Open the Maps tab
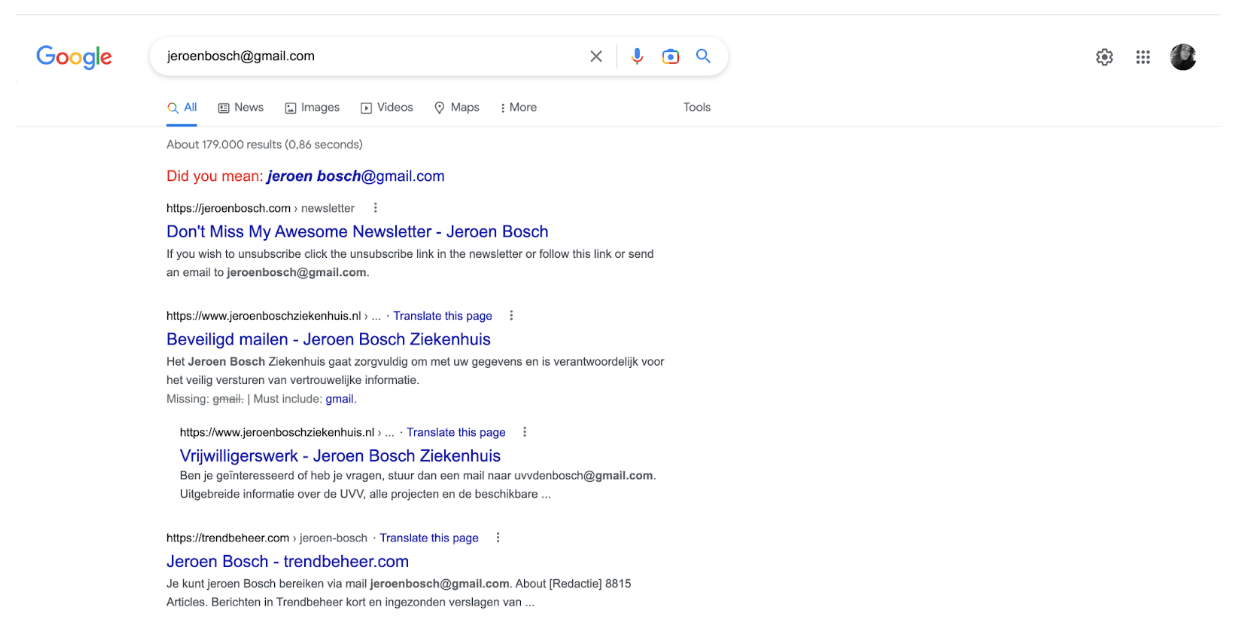Viewport: 1233px width, 627px height. click(457, 108)
